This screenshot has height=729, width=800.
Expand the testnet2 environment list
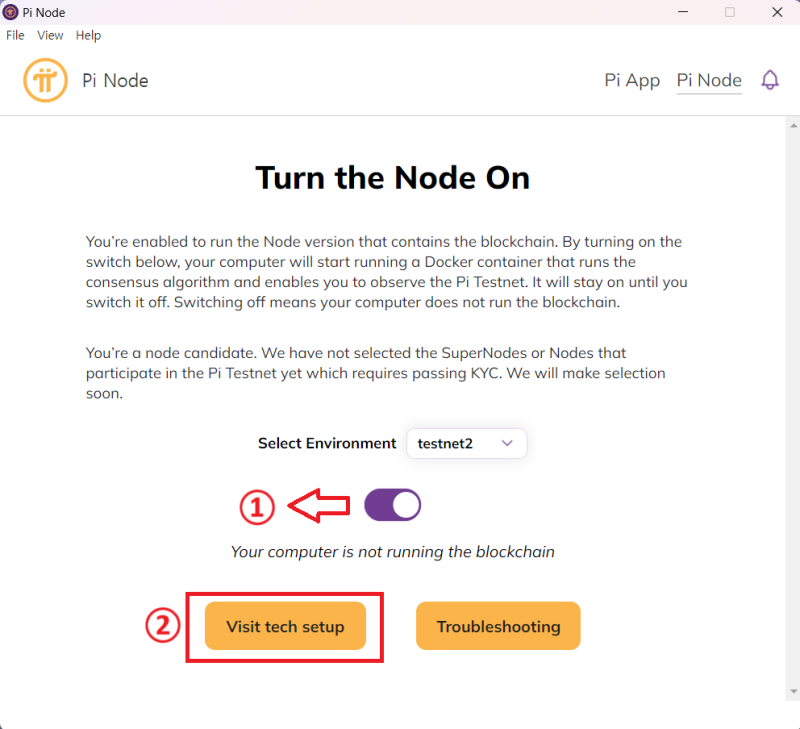pos(466,443)
